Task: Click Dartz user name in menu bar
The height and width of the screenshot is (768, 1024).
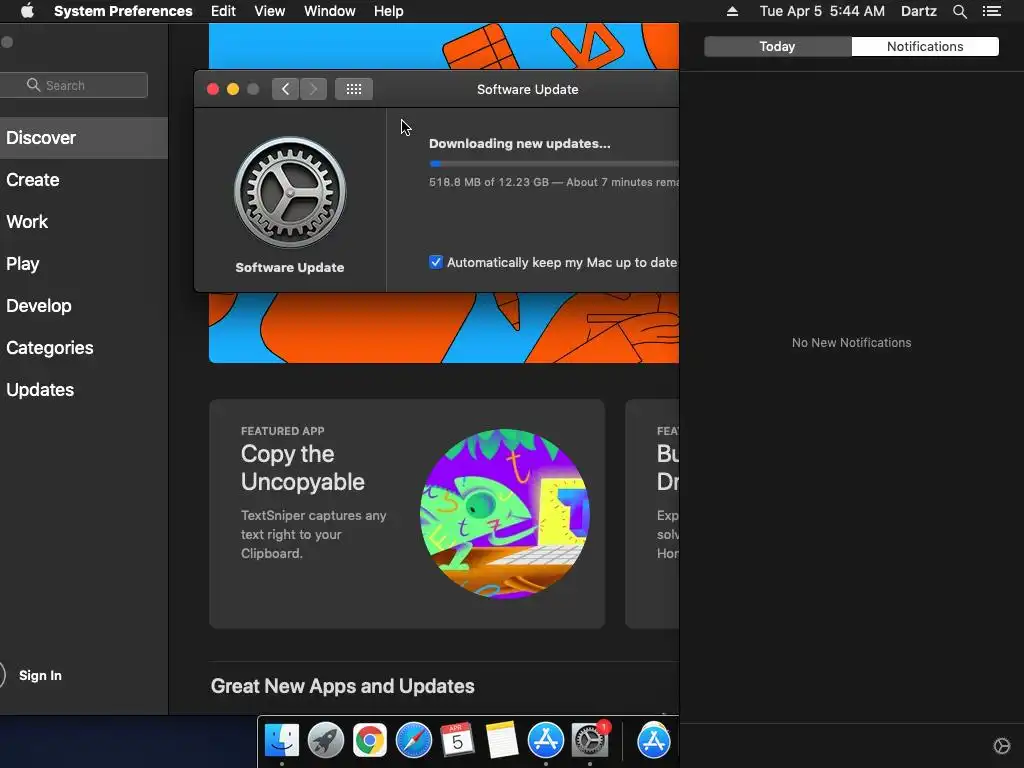Action: (918, 11)
